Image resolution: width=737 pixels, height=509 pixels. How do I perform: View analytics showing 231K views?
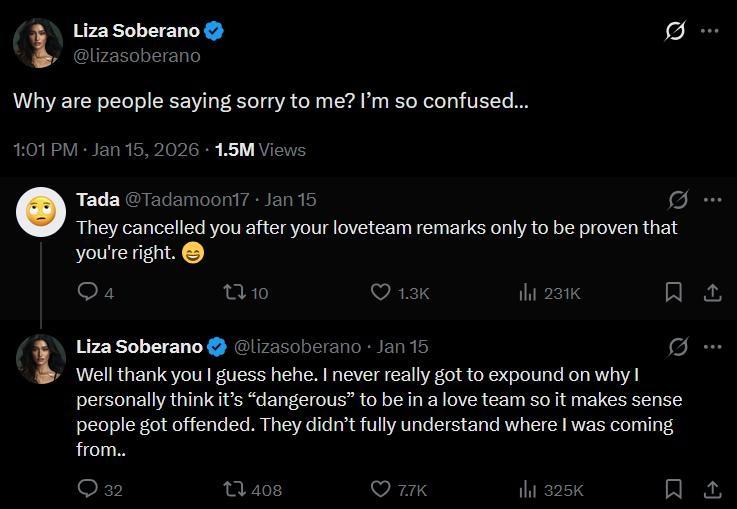528,292
